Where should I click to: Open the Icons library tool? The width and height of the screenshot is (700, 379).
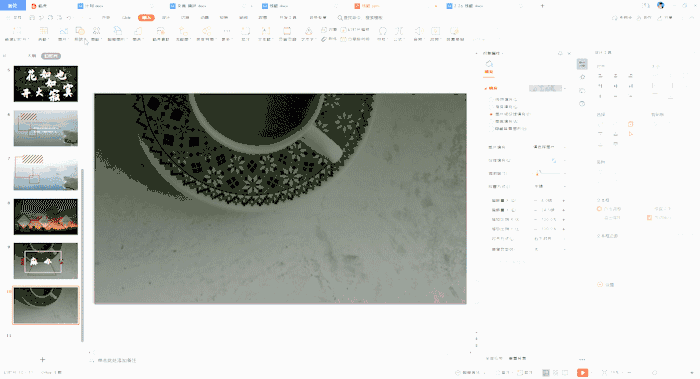[x=96, y=34]
